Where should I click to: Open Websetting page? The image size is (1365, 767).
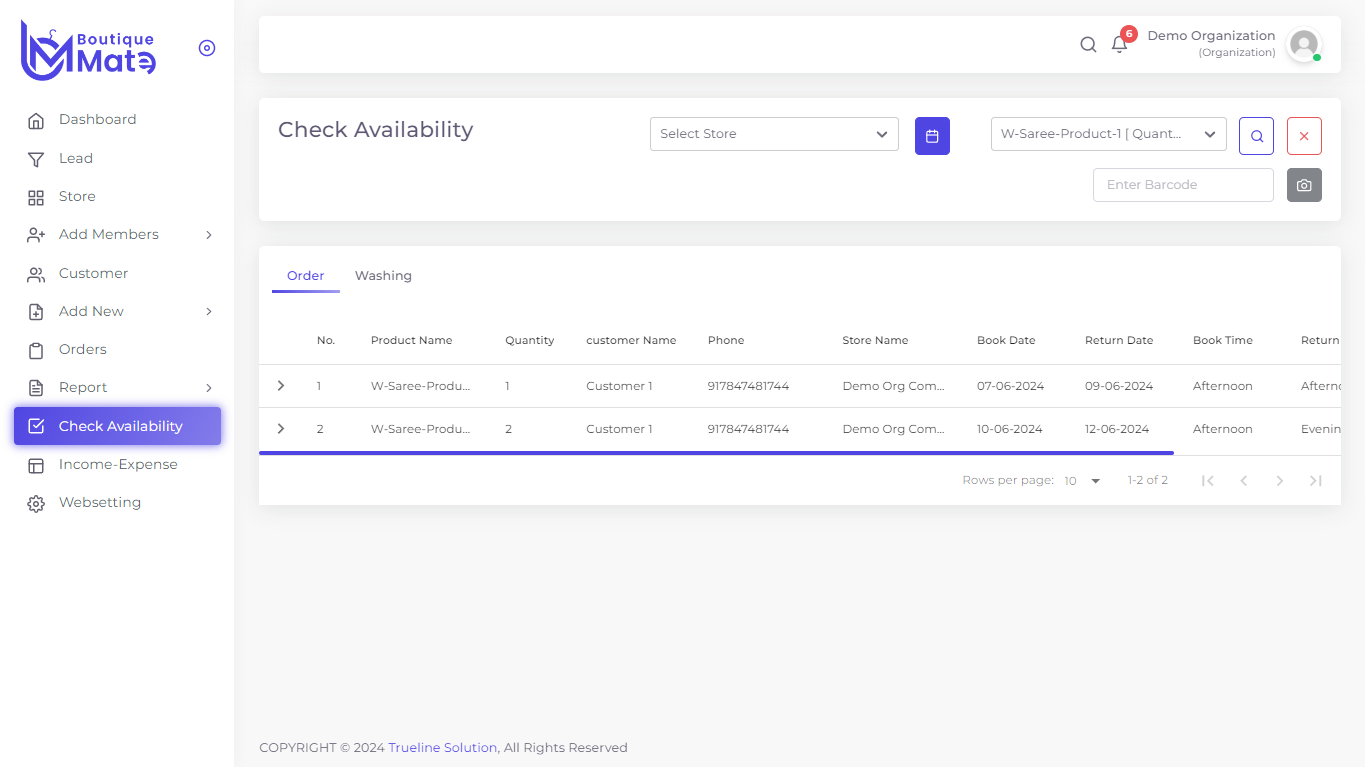117,502
